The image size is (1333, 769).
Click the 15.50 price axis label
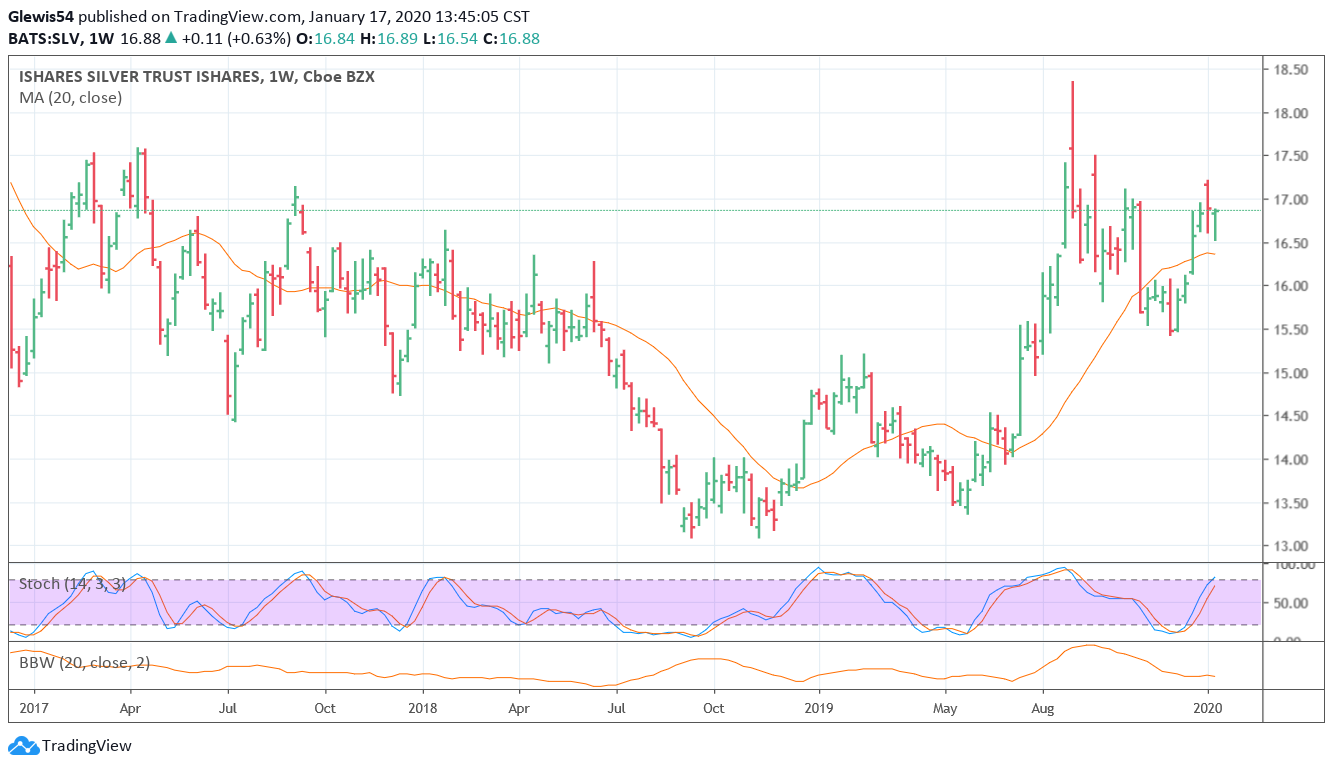coord(1290,330)
